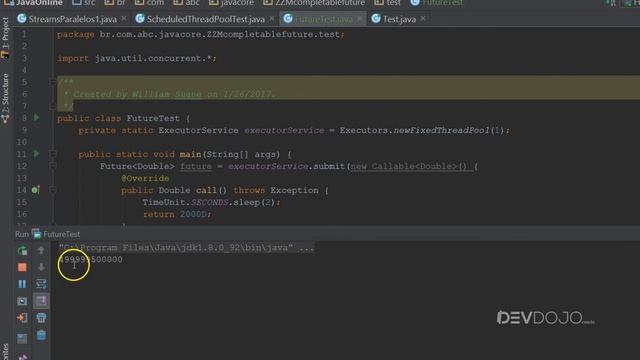
Task: Close FutureTest.java tab
Action: click(359, 19)
